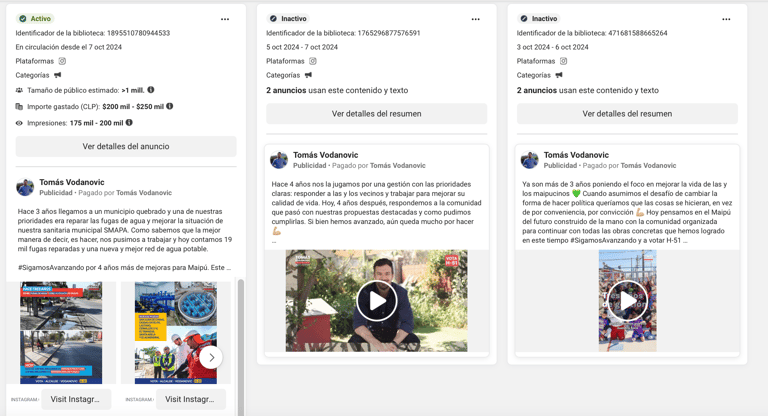Click the Instagram platform icon on the Activo card

point(62,61)
